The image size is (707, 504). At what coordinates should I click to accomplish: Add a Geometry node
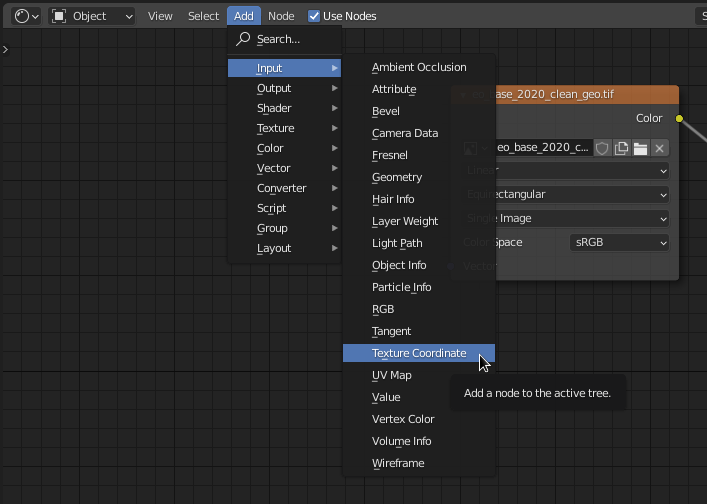[419, 177]
